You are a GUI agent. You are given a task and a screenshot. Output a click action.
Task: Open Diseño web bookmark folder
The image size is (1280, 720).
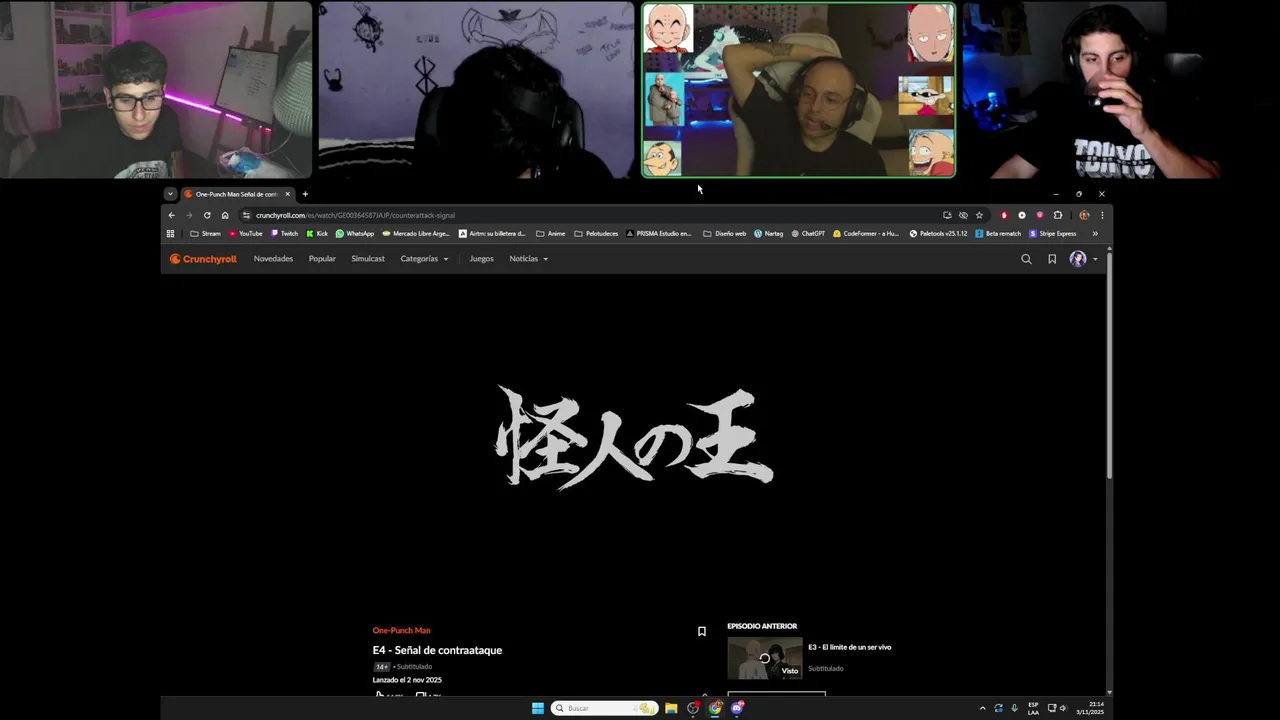725,234
